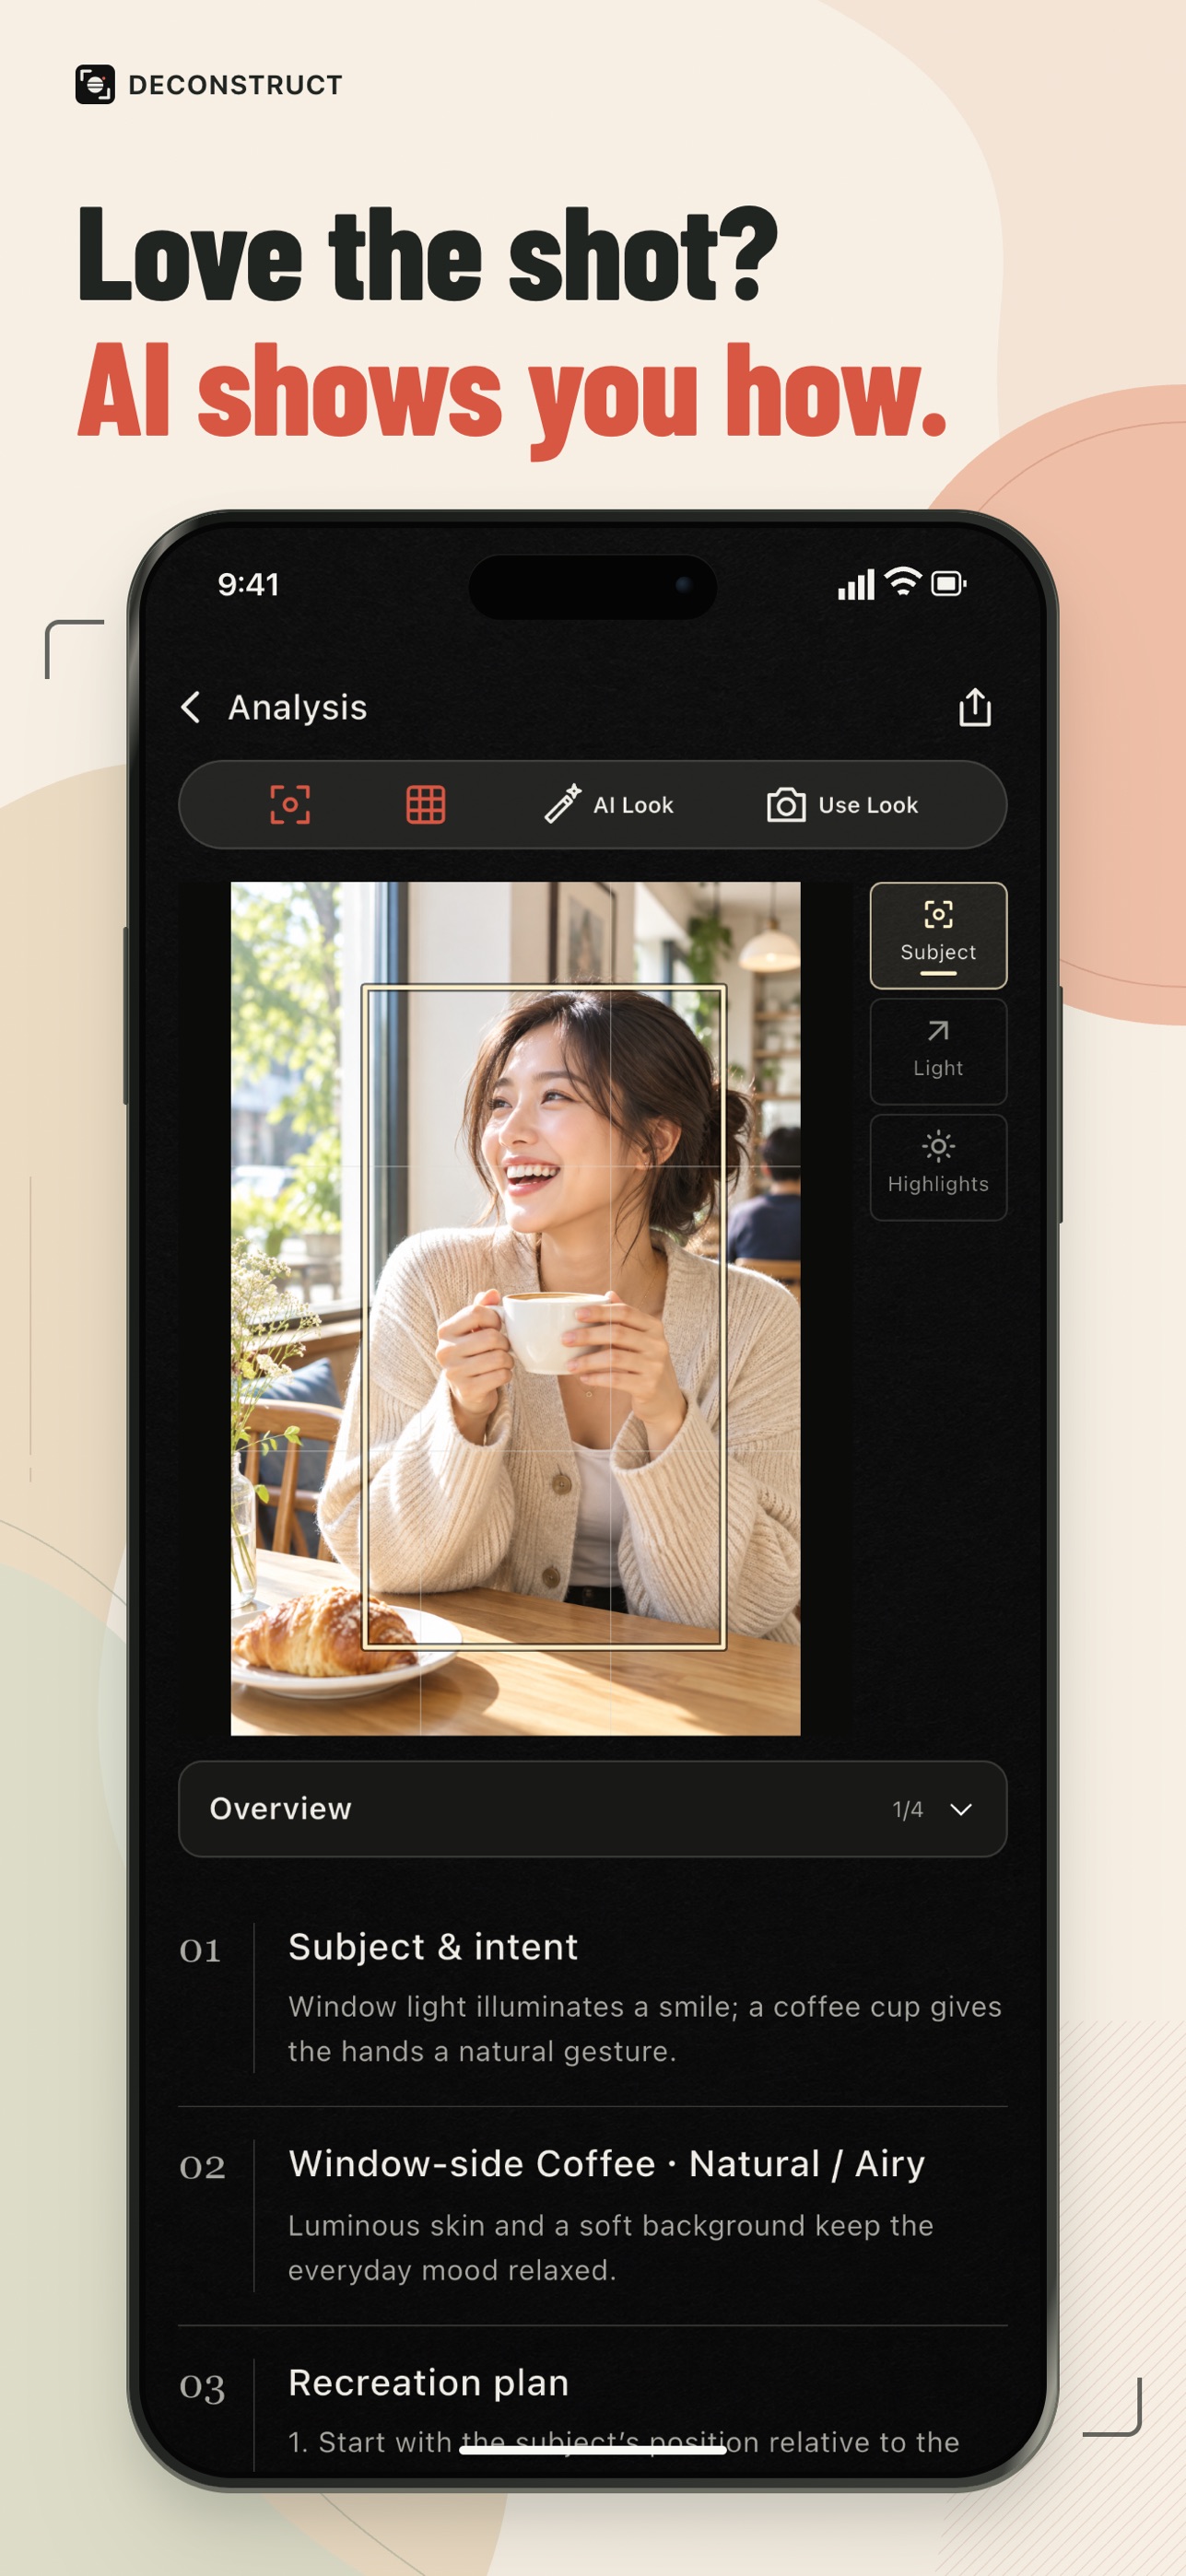
Task: Tap the analyzed cafe photo
Action: tap(515, 1308)
